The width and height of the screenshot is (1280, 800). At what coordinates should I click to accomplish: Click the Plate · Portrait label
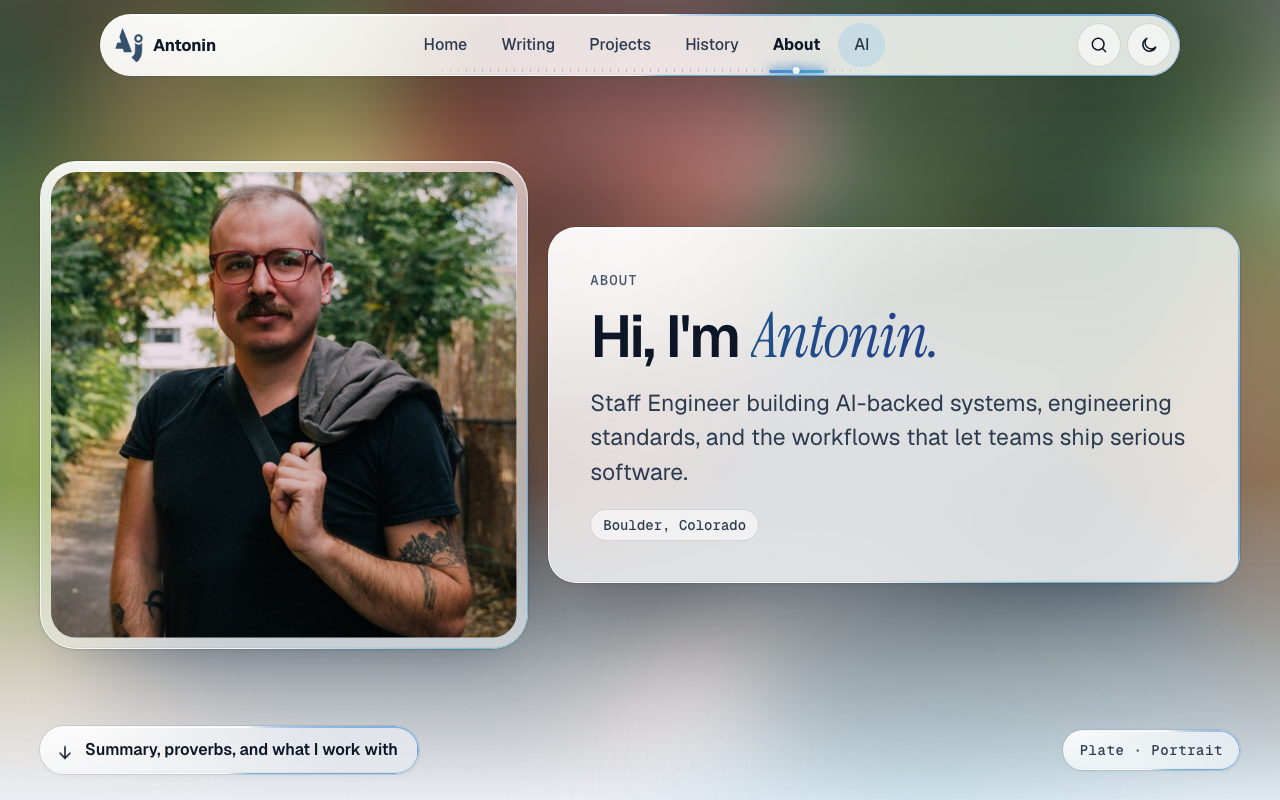click(x=1151, y=750)
